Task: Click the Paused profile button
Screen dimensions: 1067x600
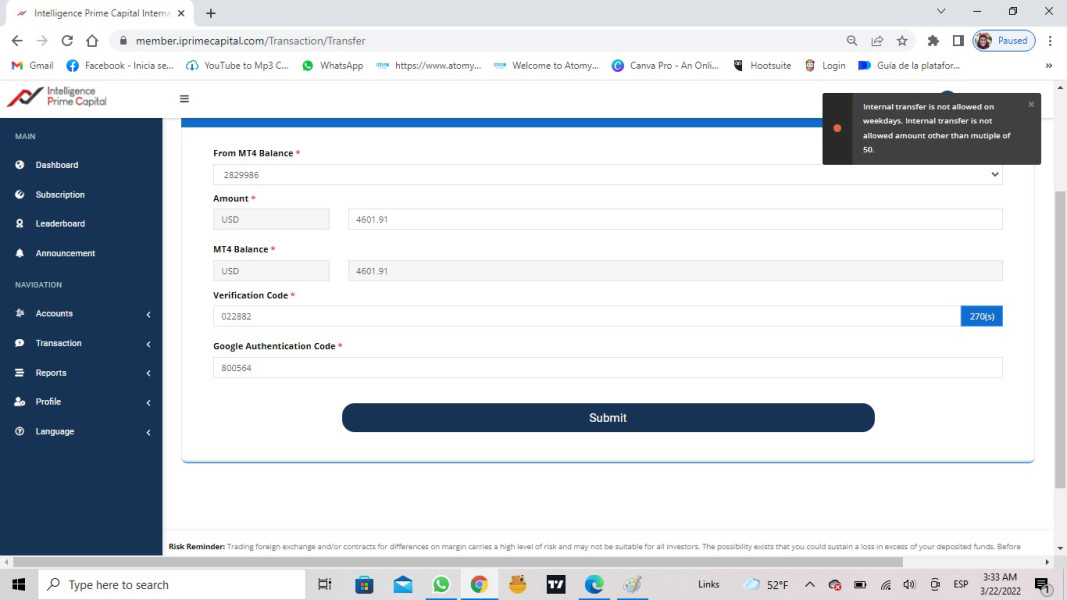Action: (1004, 41)
